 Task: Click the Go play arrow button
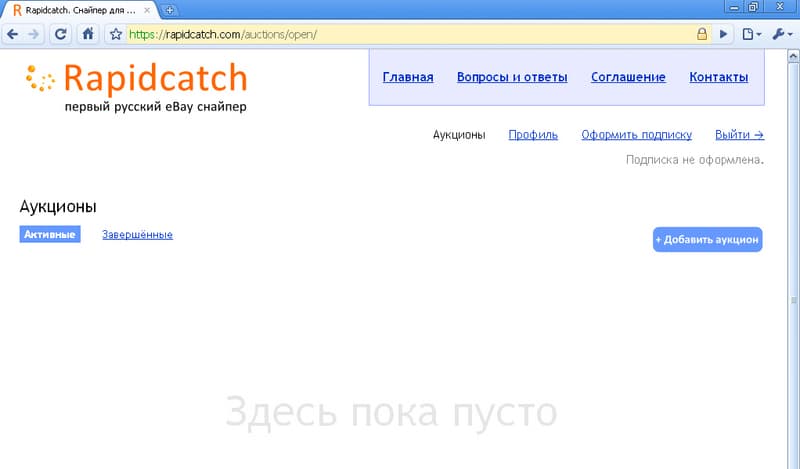coord(723,34)
